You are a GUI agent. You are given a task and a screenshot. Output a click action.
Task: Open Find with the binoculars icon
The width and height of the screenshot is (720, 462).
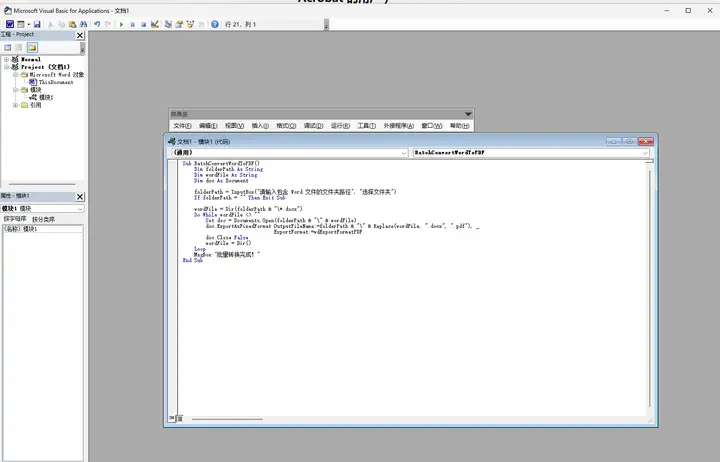click(x=83, y=24)
